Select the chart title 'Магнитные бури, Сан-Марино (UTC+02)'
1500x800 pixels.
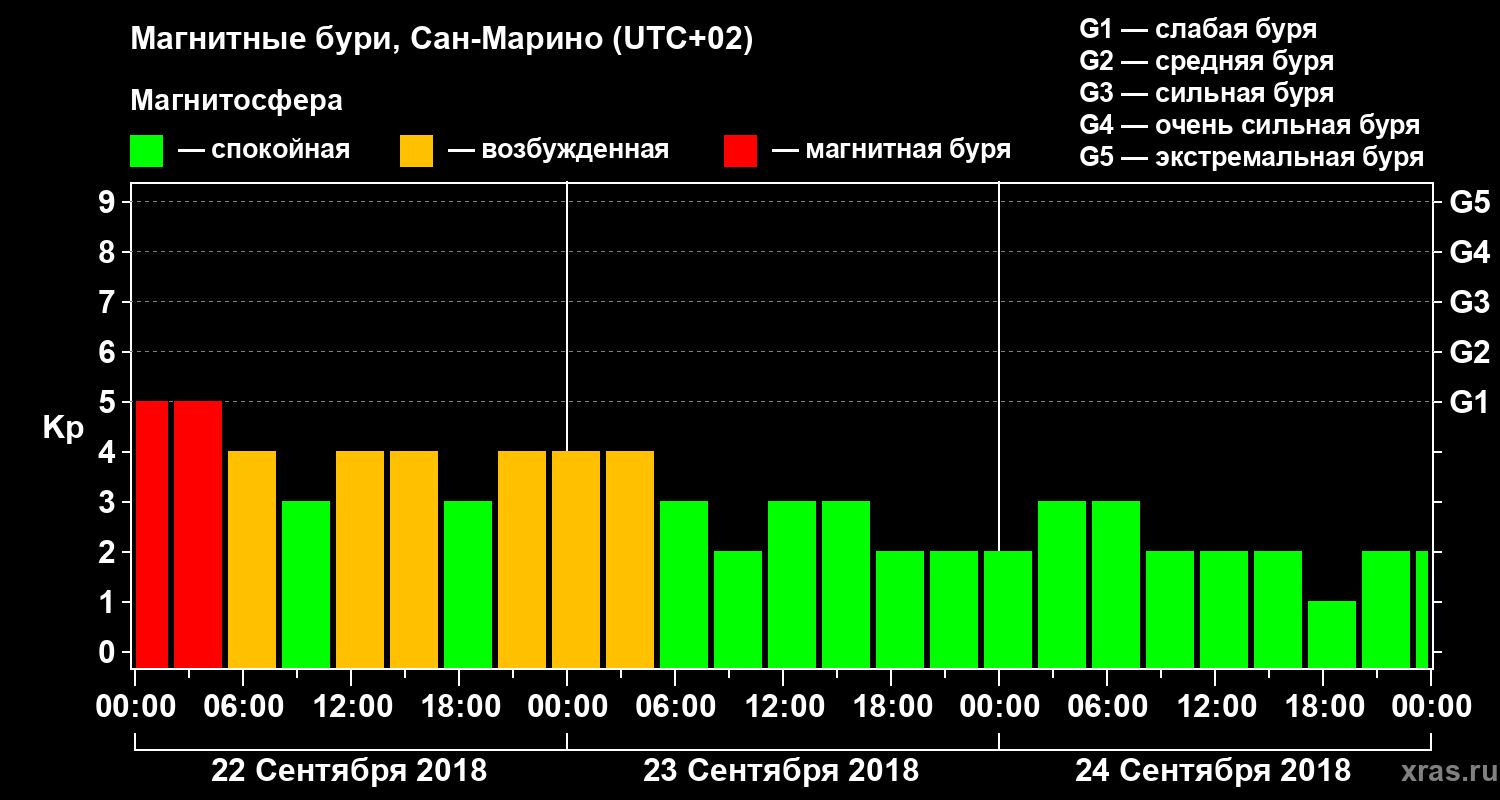pos(441,40)
